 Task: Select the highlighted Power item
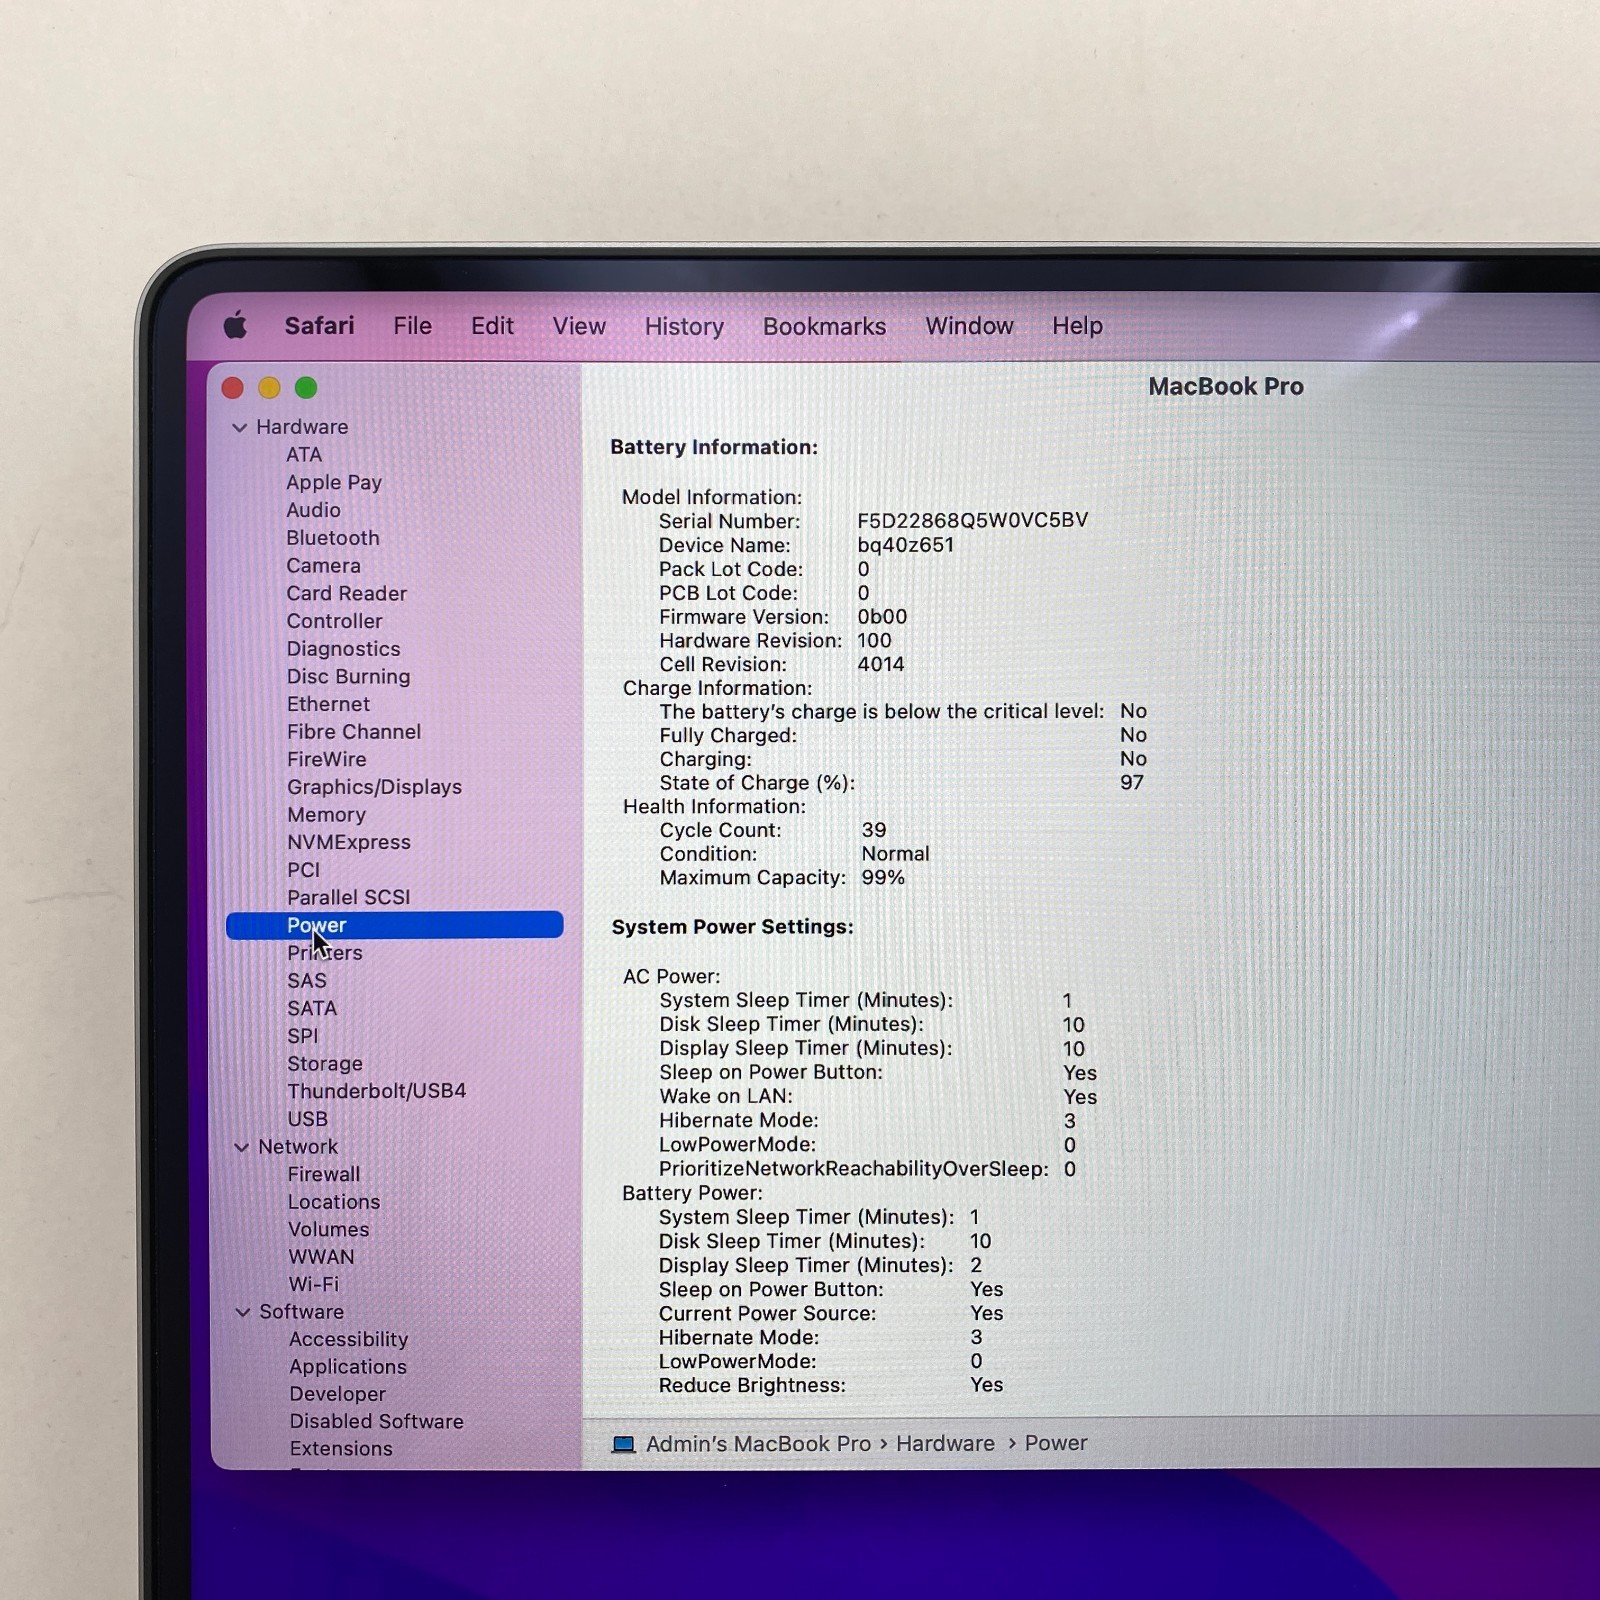point(395,925)
